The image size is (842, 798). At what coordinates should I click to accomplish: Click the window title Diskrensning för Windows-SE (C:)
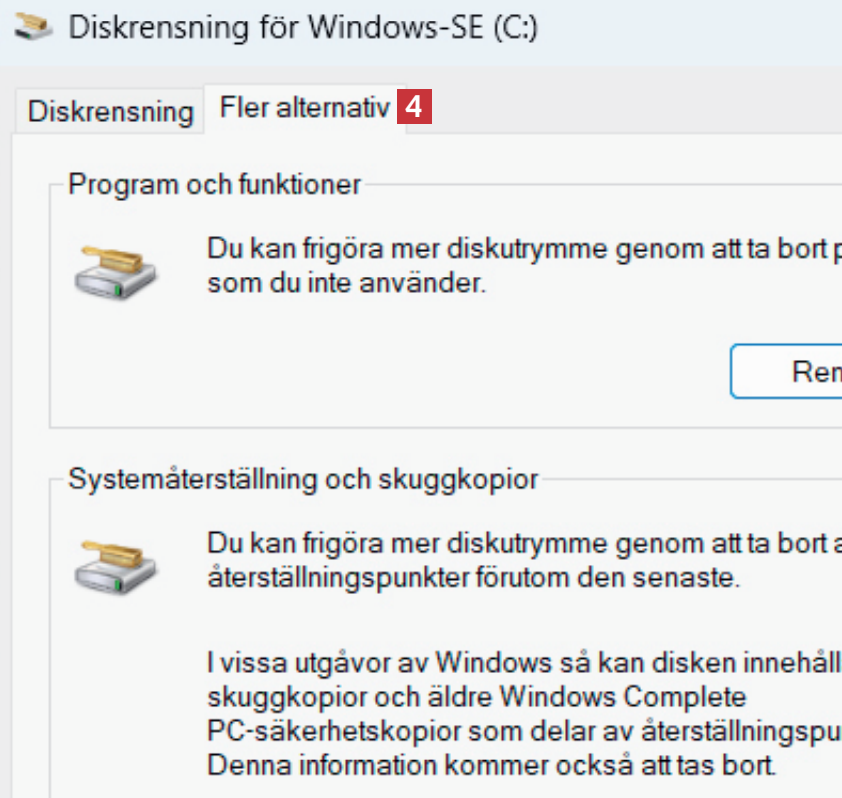coord(303,27)
